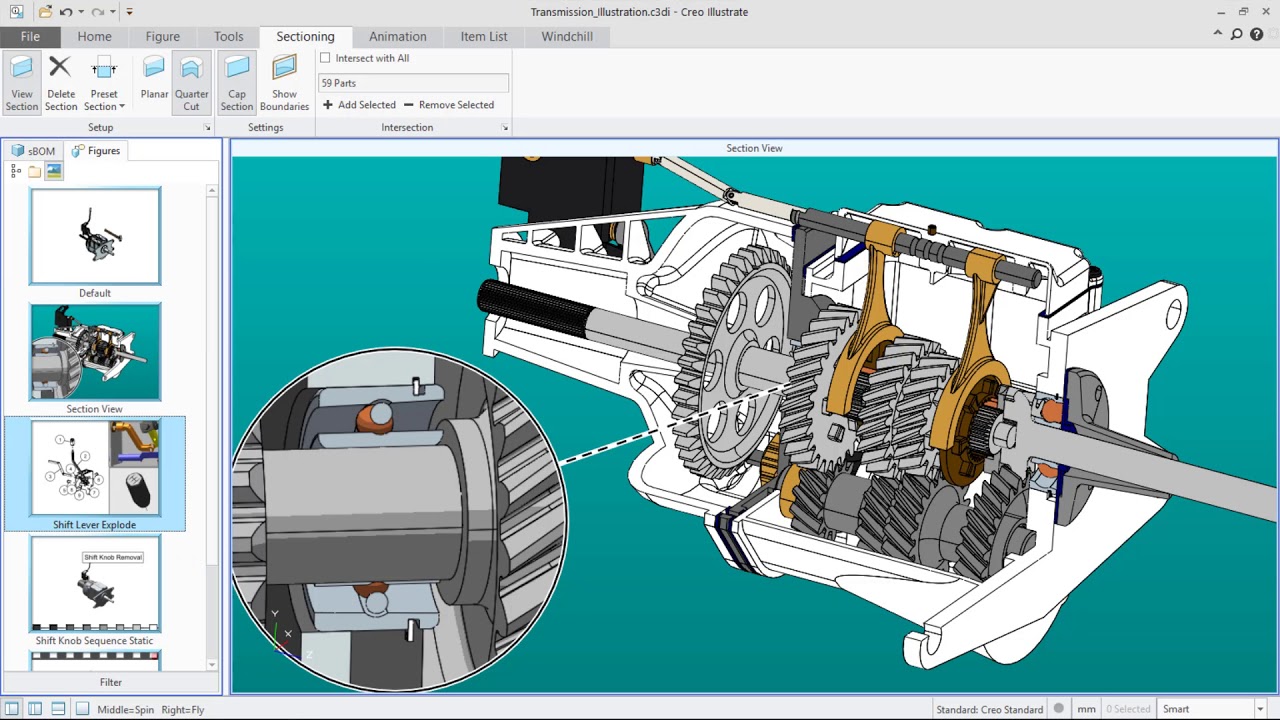
Task: Open the Animation ribbon tab
Action: (x=397, y=37)
